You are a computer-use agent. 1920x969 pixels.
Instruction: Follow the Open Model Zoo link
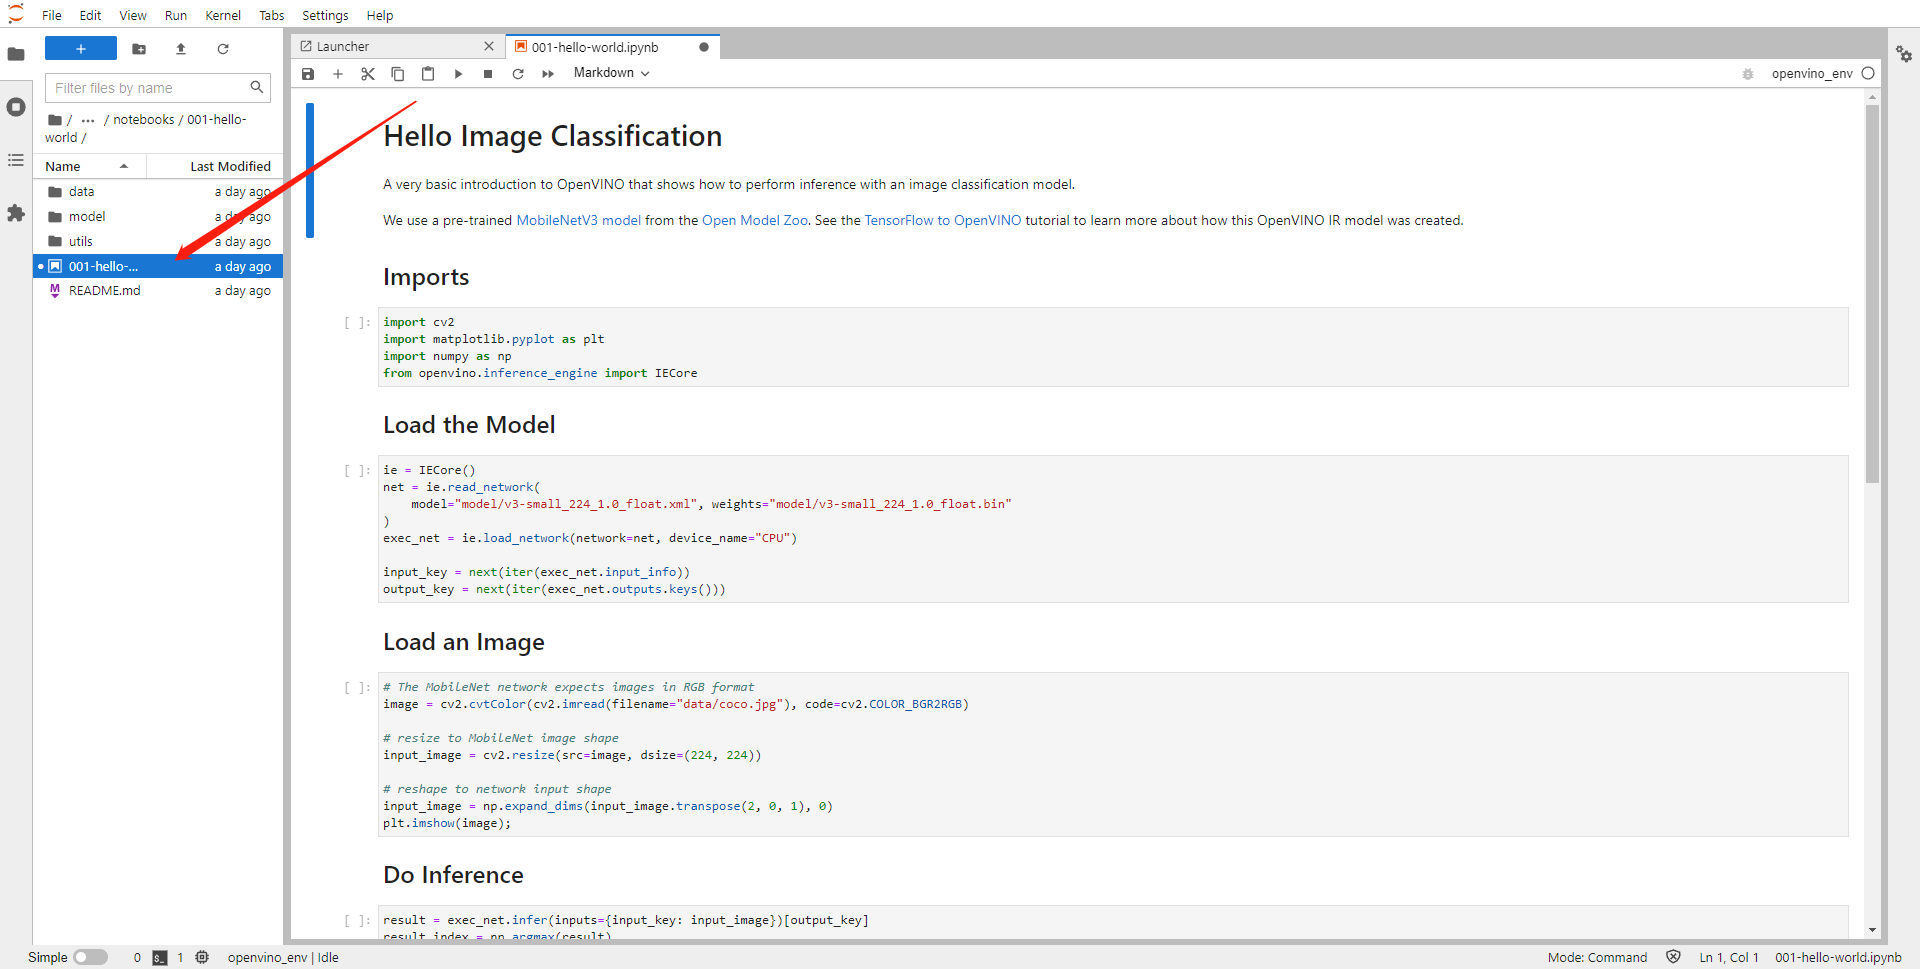point(755,220)
